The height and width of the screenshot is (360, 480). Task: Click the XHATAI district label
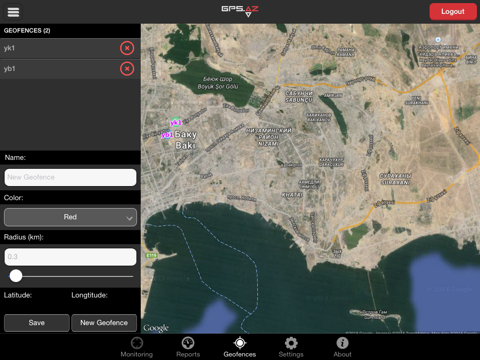292,195
